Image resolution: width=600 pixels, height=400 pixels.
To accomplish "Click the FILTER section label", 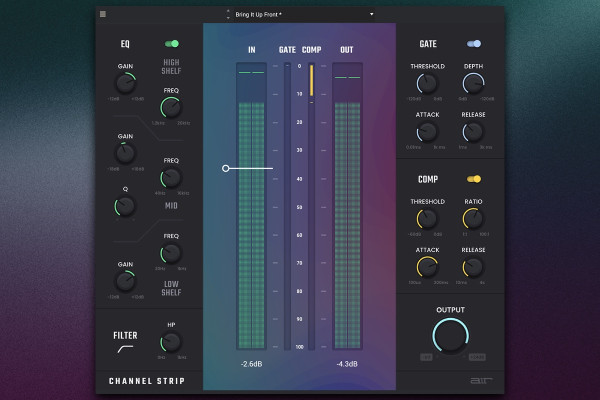I will 125,336.
